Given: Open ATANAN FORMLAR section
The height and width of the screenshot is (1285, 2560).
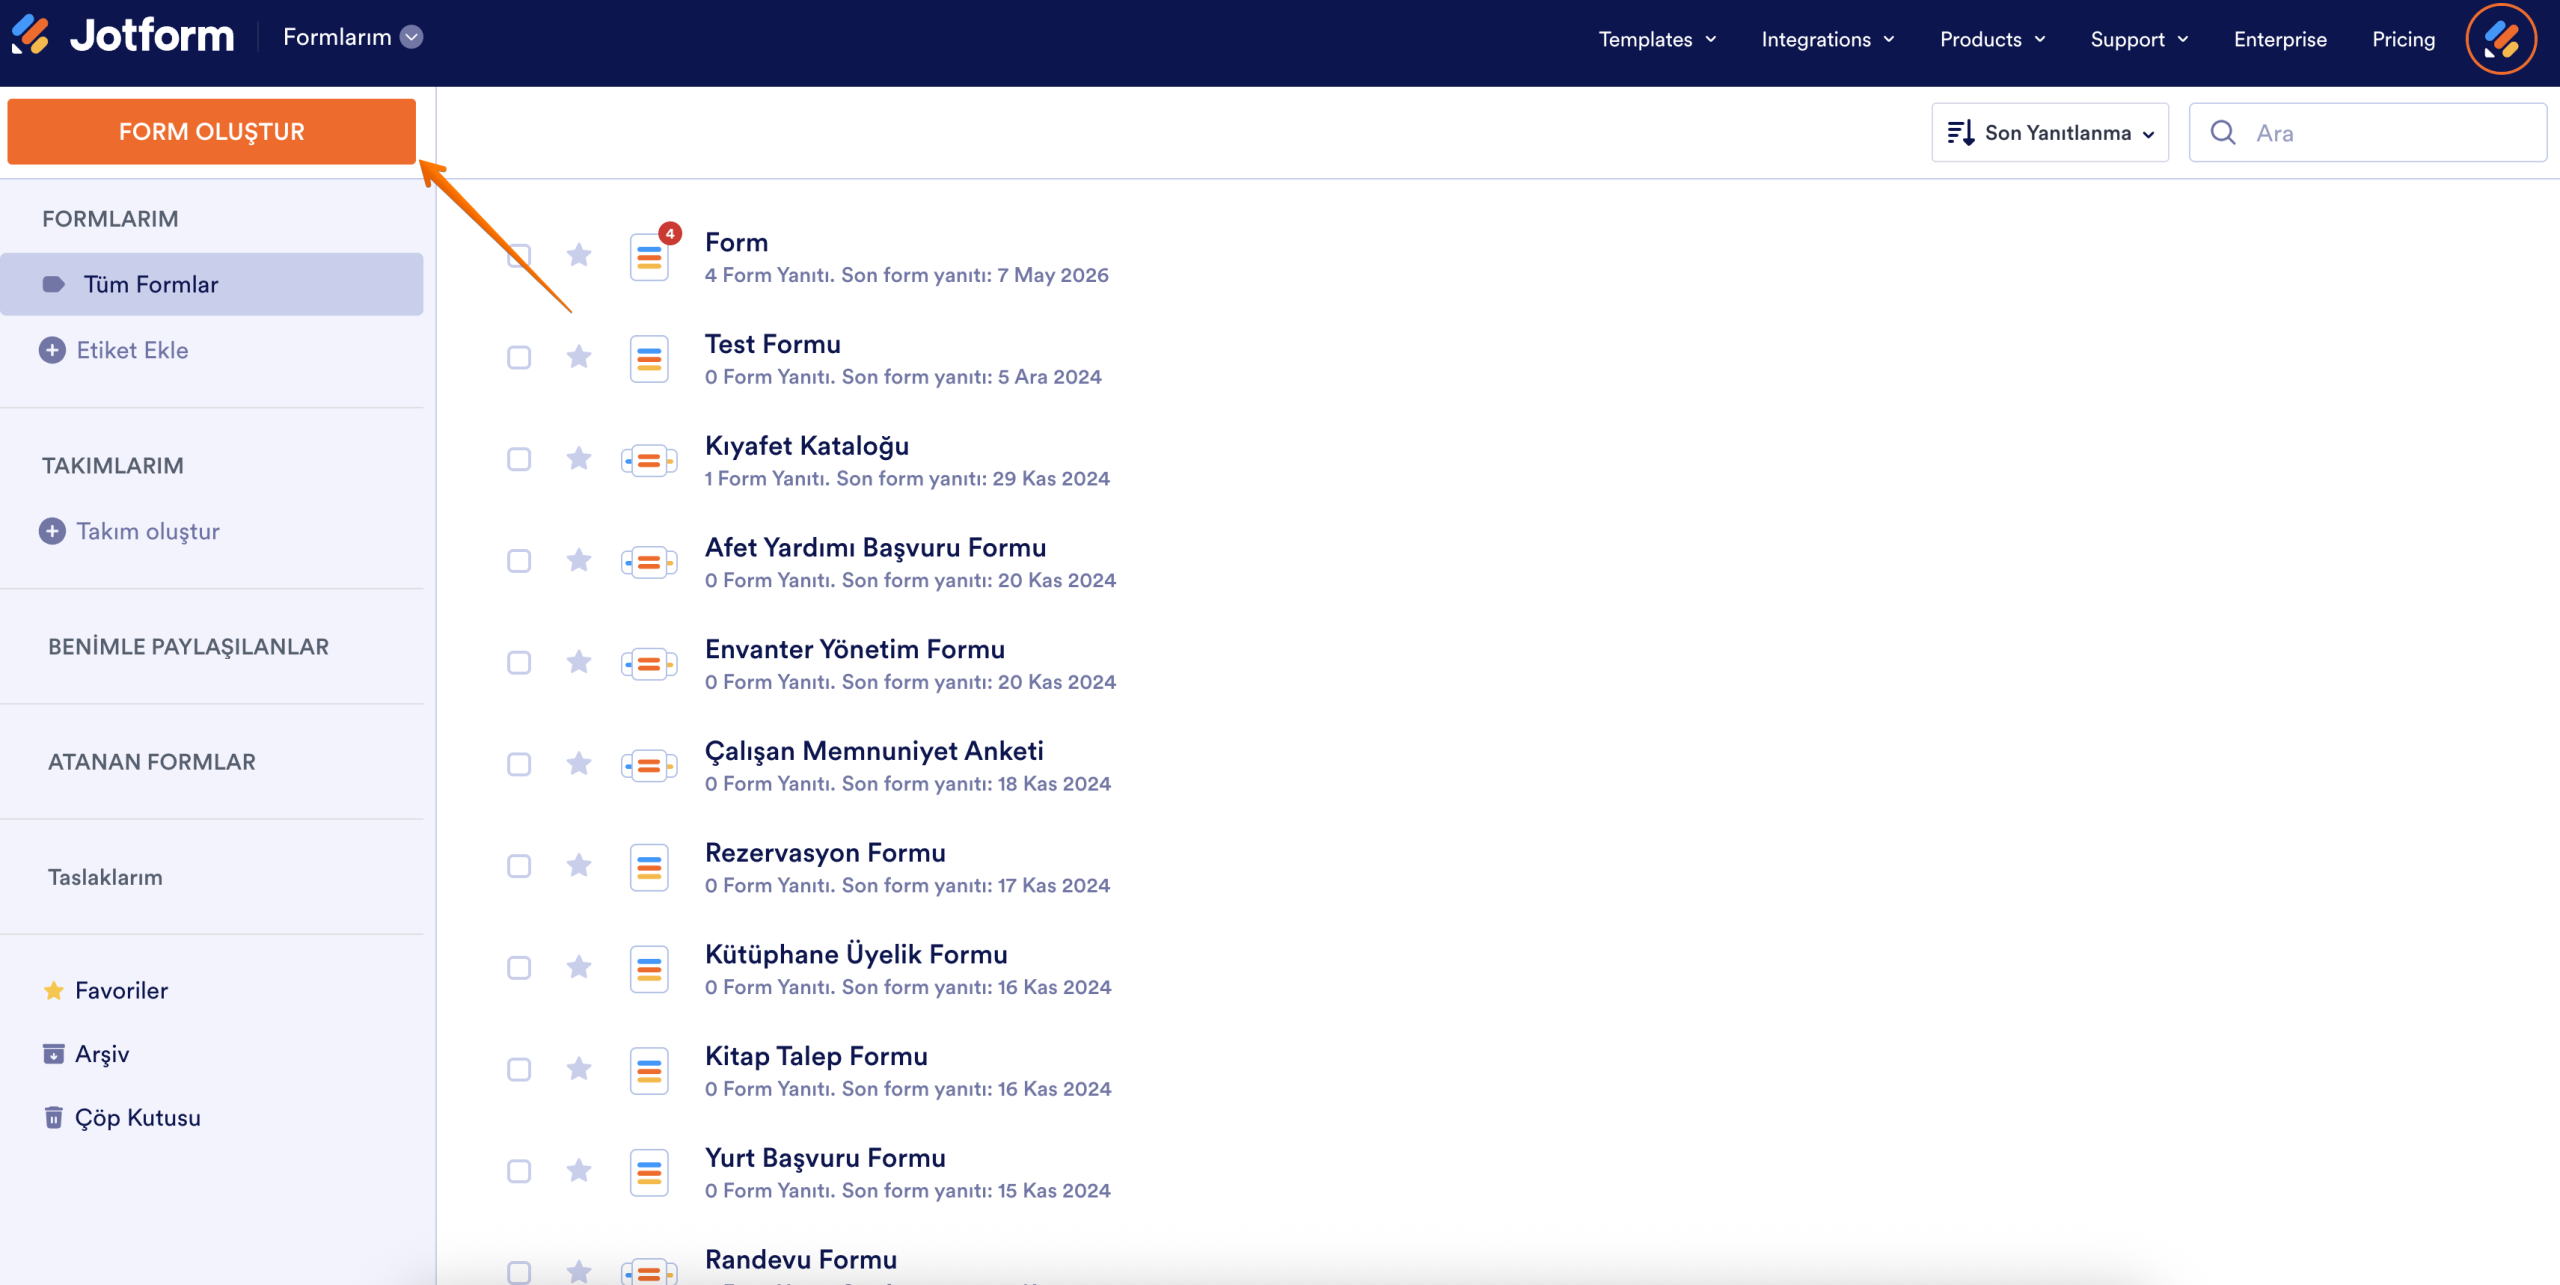Looking at the screenshot, I should pyautogui.click(x=152, y=762).
